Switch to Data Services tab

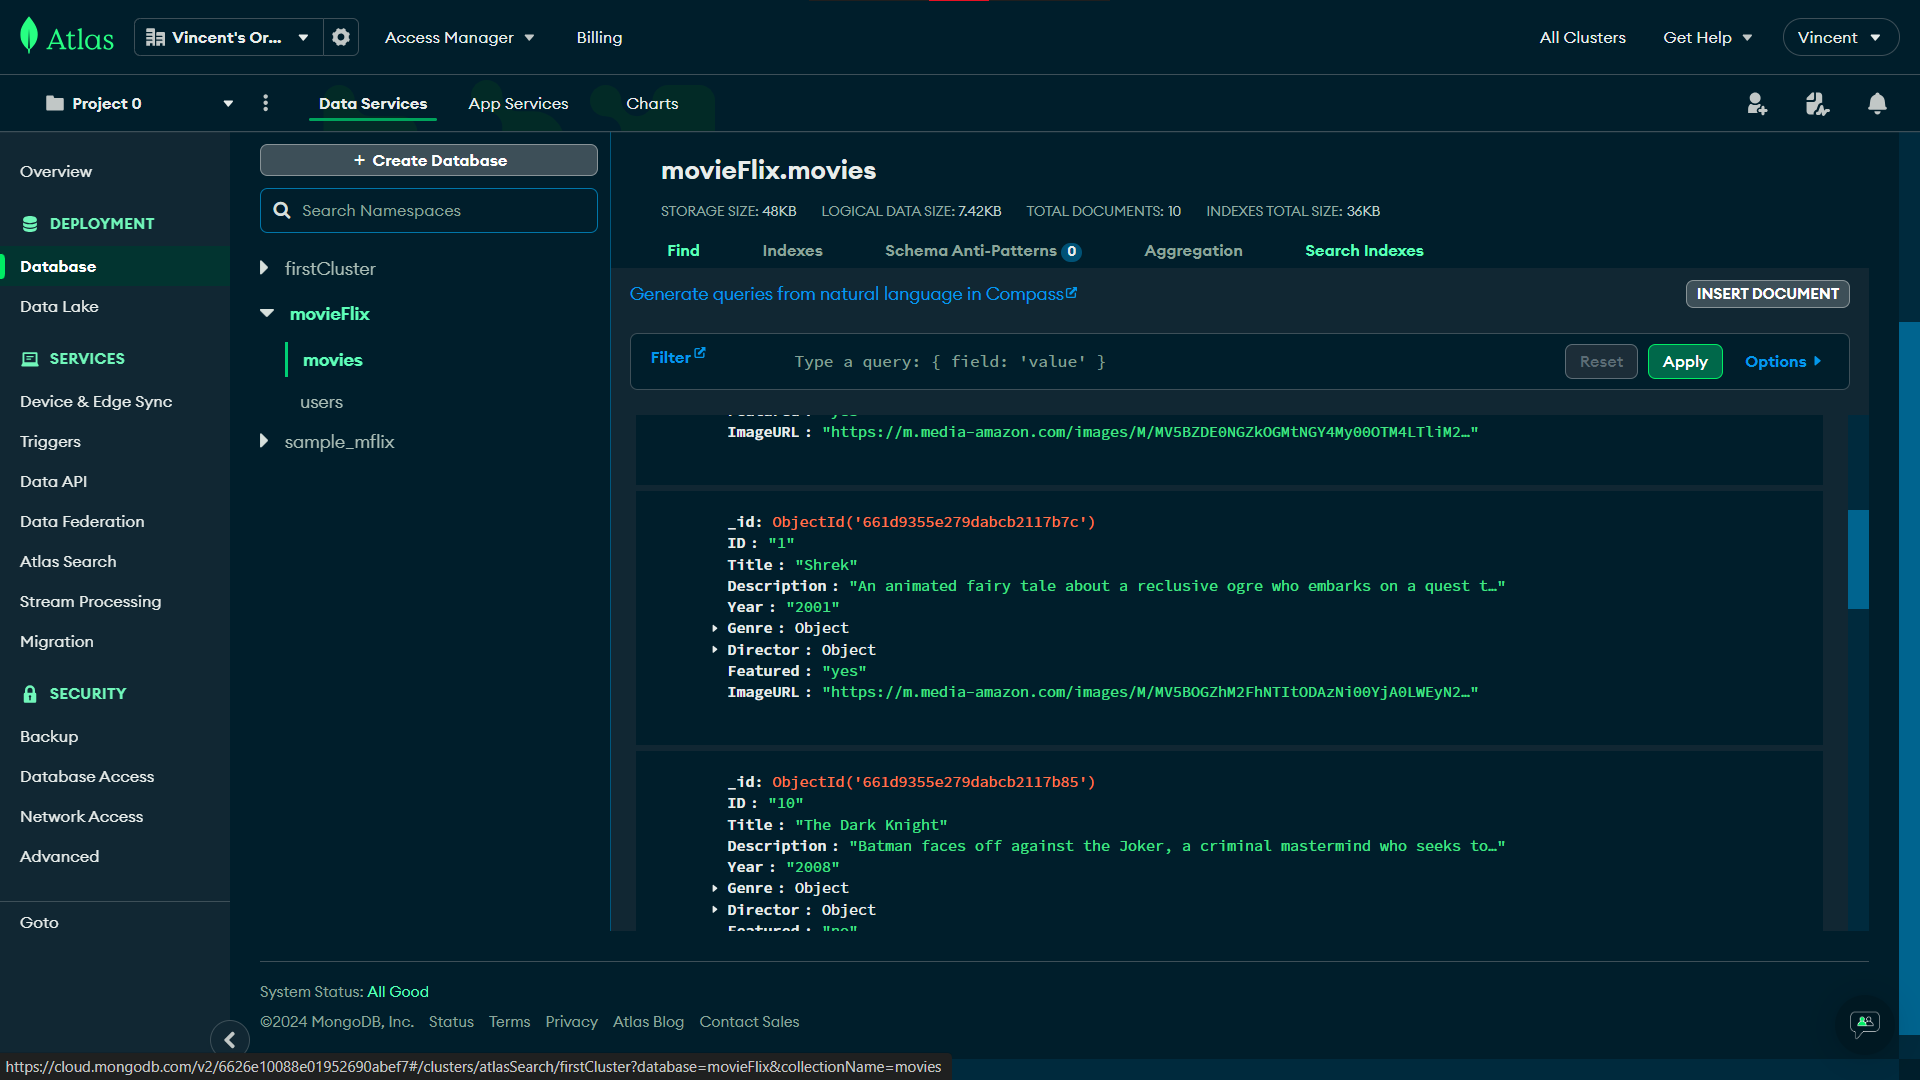373,103
